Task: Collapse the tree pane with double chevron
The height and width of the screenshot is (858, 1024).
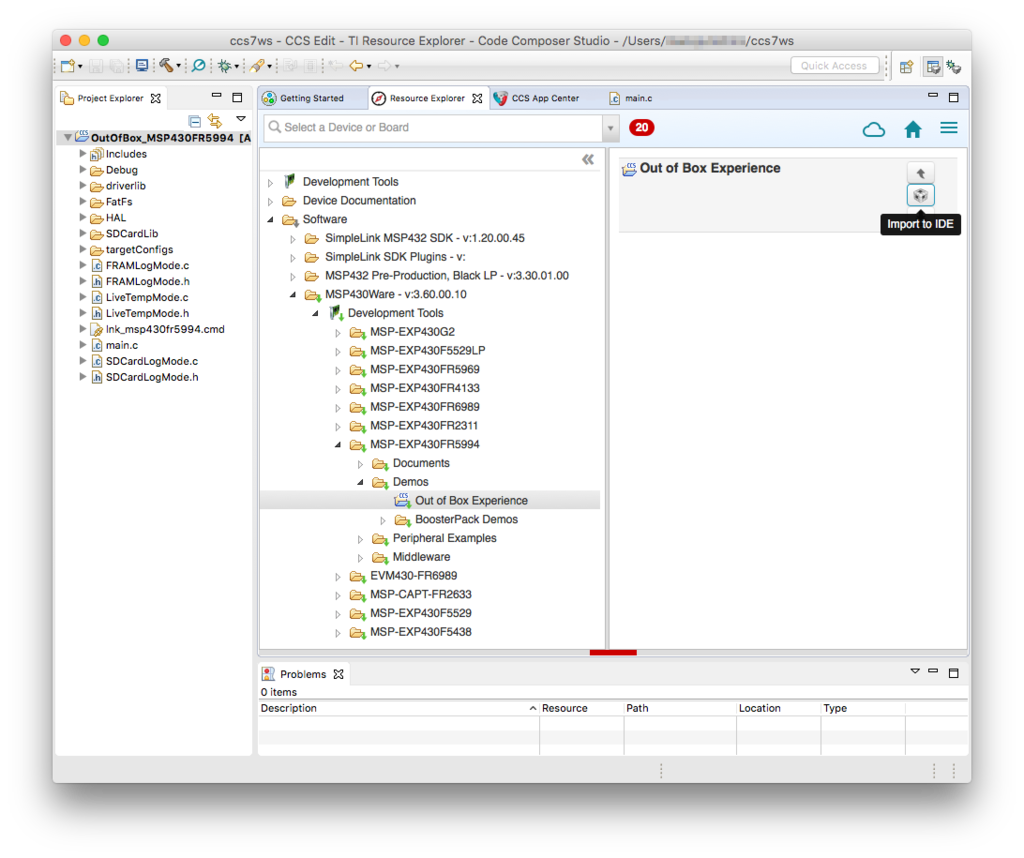Action: [x=588, y=159]
